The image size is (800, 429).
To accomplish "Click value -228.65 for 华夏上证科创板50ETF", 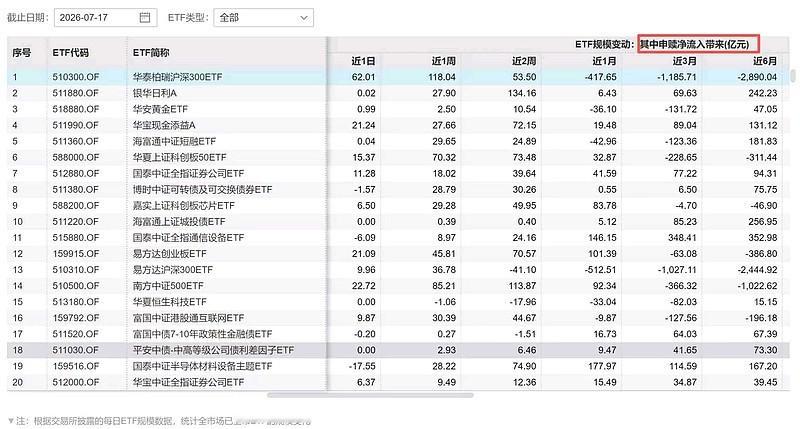I will coord(681,158).
